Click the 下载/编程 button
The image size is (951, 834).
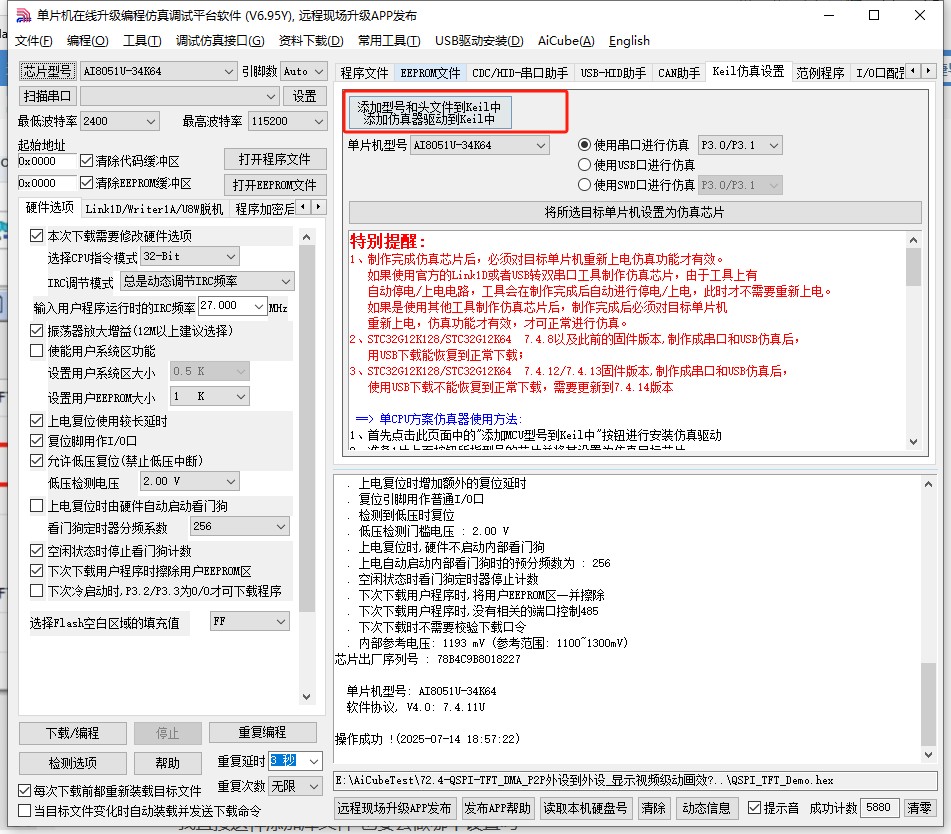click(72, 733)
